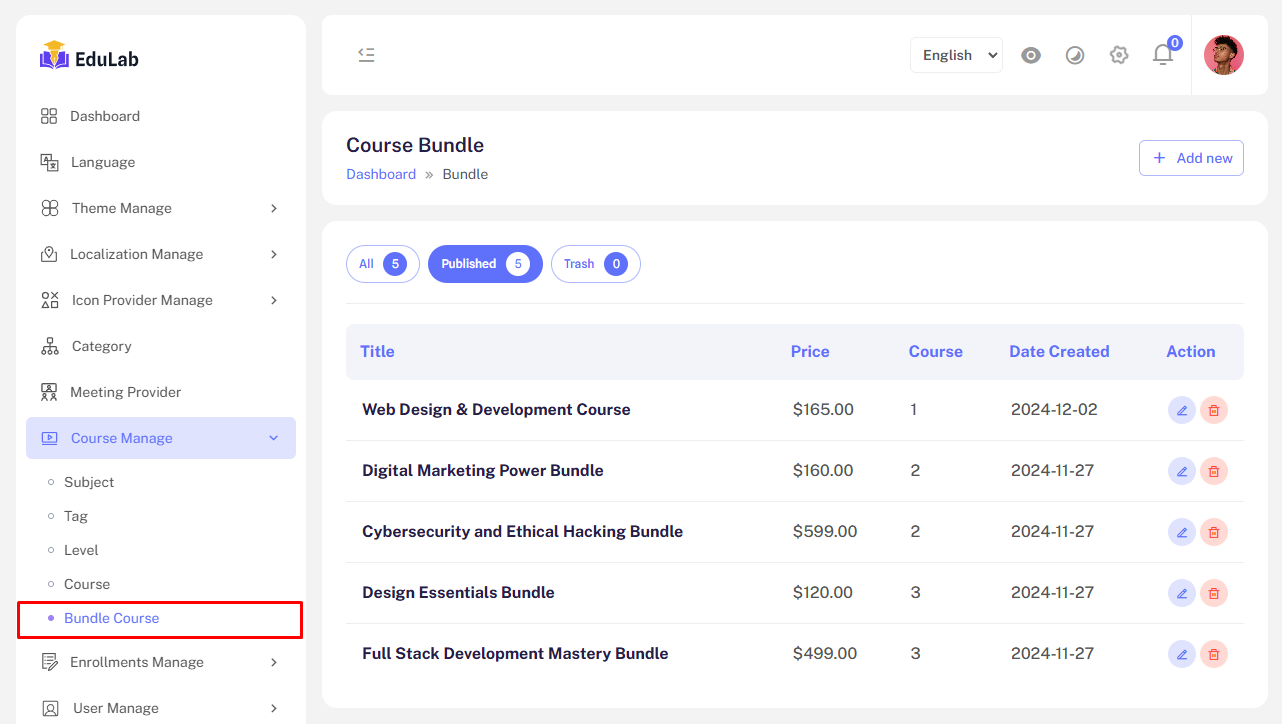Open settings via the gear icon
This screenshot has height=724, width=1282.
pos(1119,55)
